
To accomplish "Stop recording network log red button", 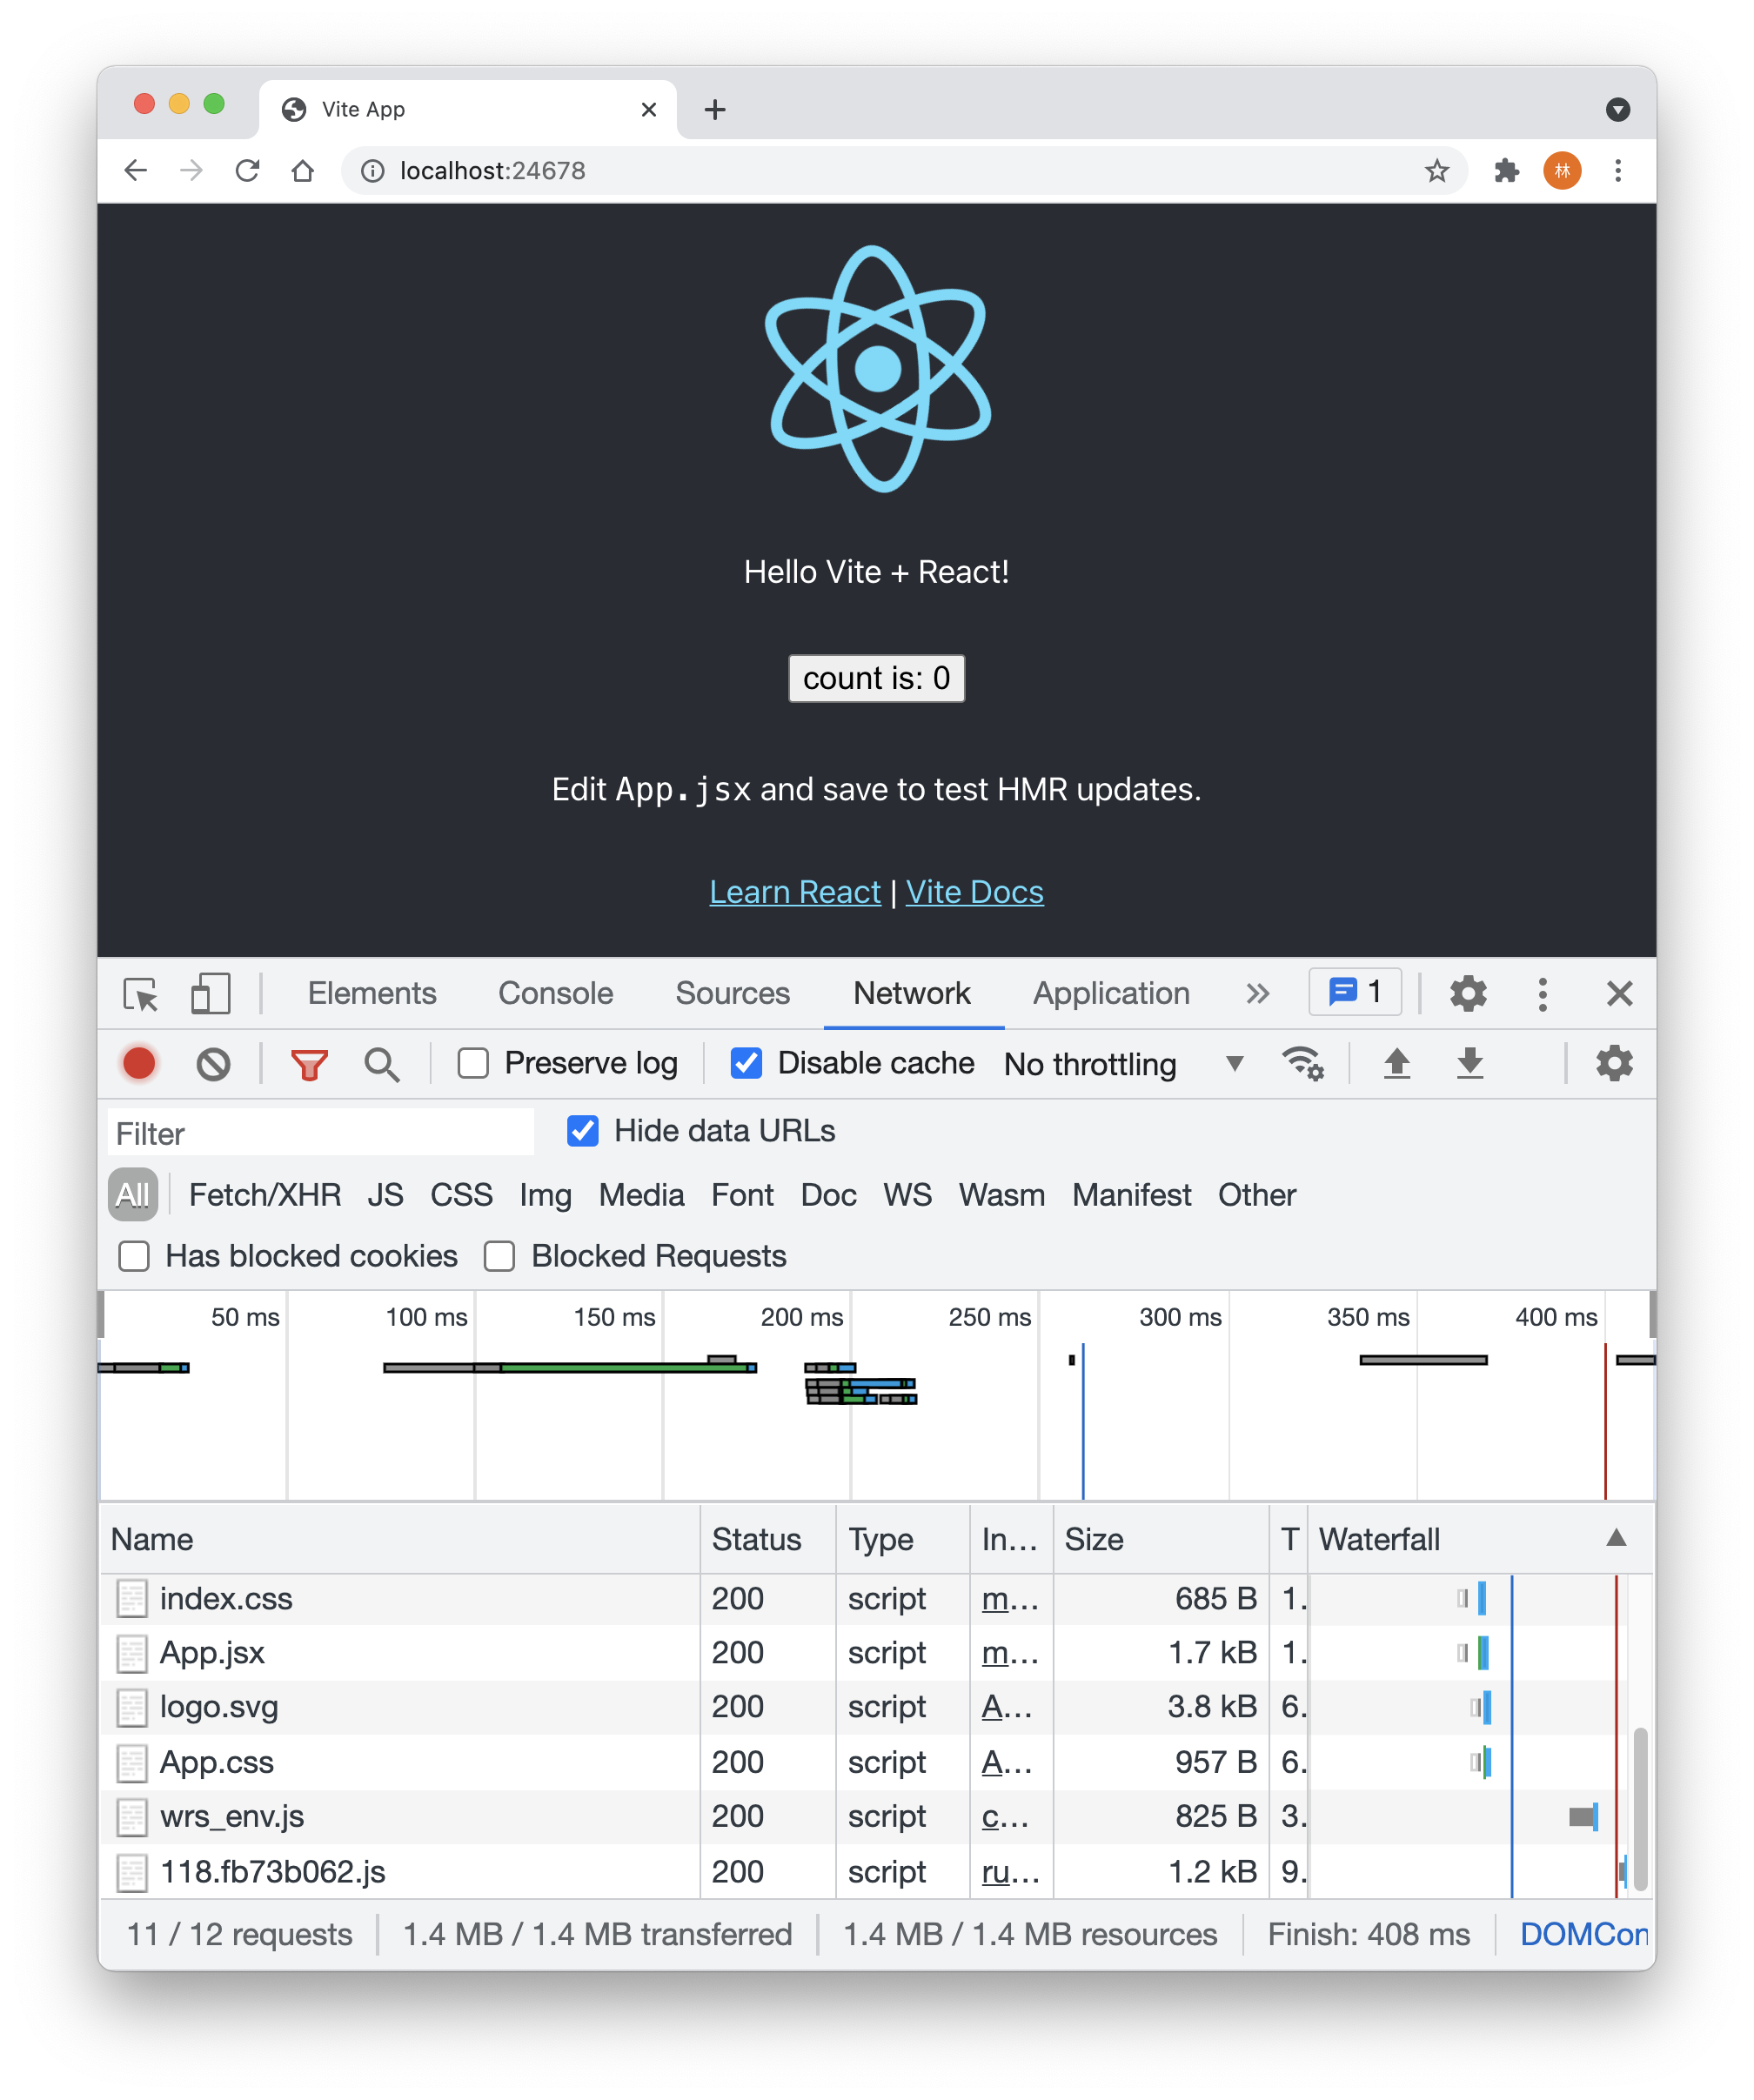I will tap(139, 1063).
